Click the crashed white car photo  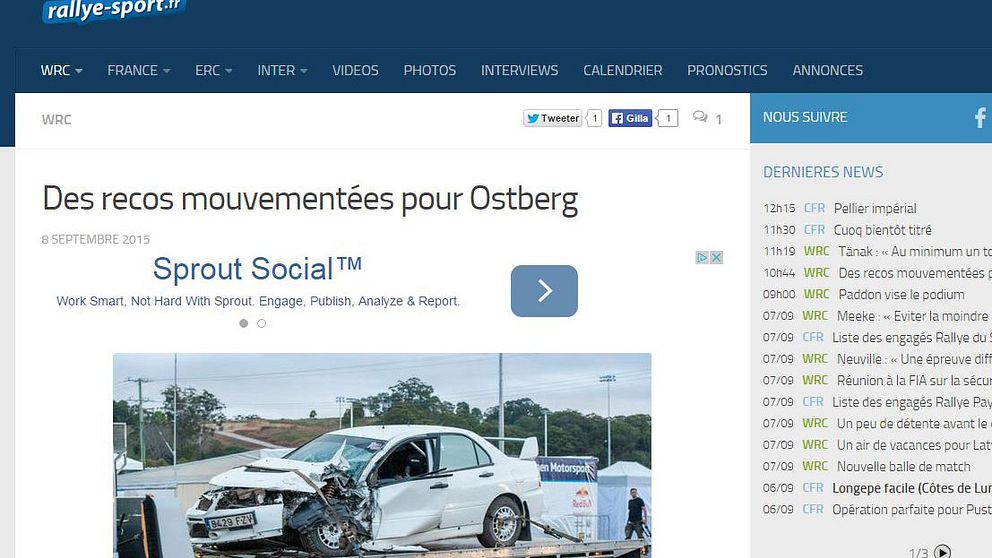pyautogui.click(x=382, y=456)
